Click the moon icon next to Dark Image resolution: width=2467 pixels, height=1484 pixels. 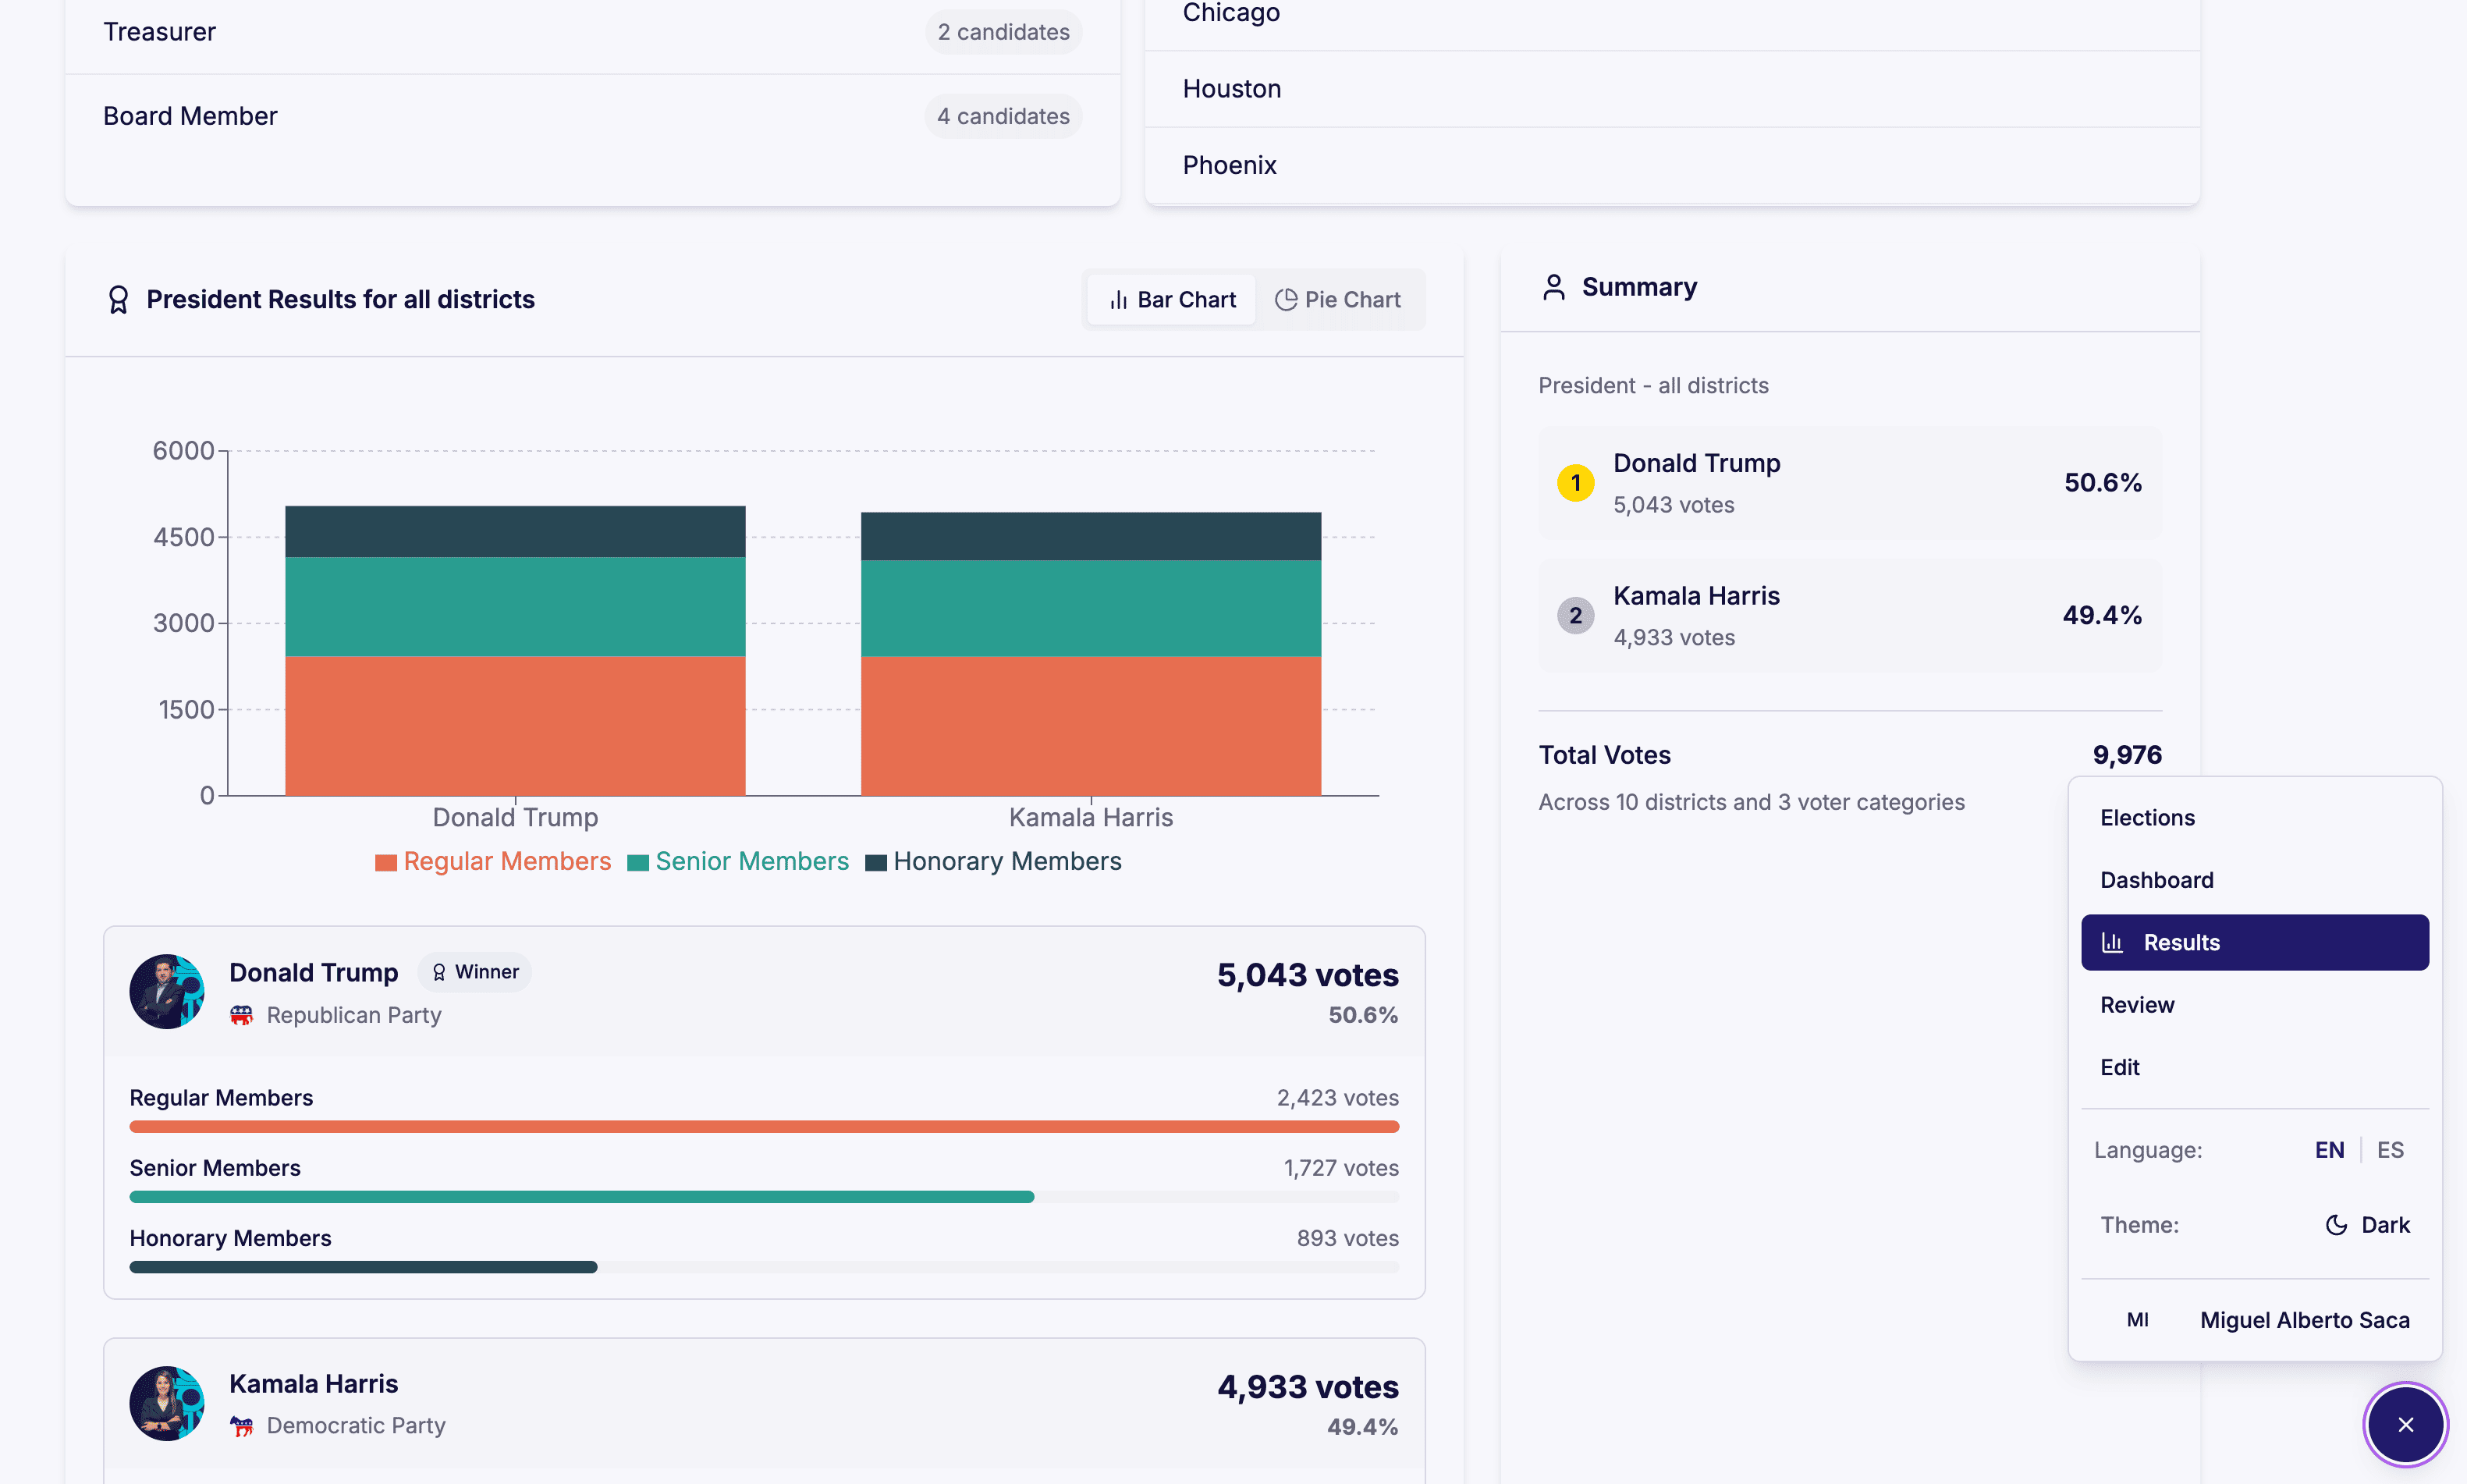(x=2336, y=1225)
